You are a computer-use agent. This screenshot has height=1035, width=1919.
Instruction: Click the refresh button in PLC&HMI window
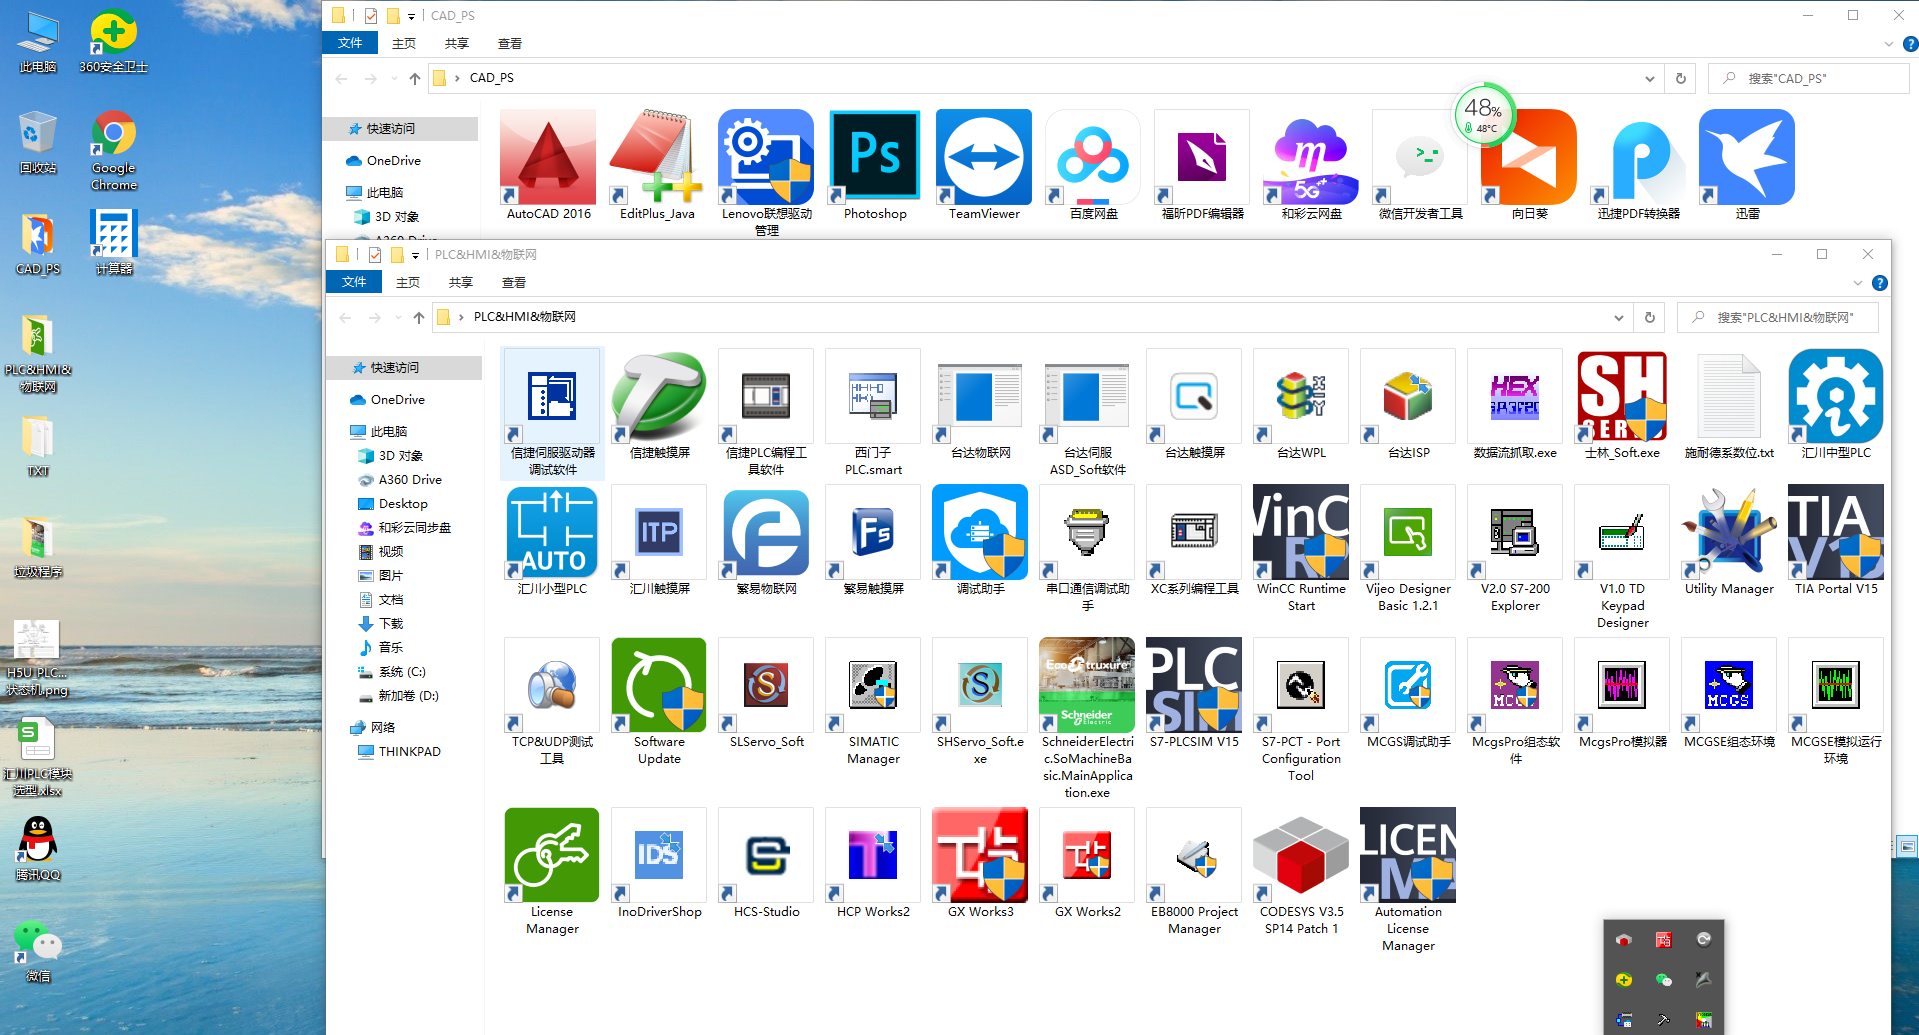click(1650, 318)
